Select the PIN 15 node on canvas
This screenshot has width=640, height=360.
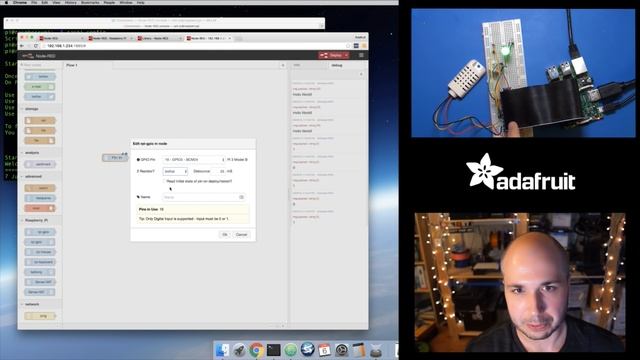point(115,158)
